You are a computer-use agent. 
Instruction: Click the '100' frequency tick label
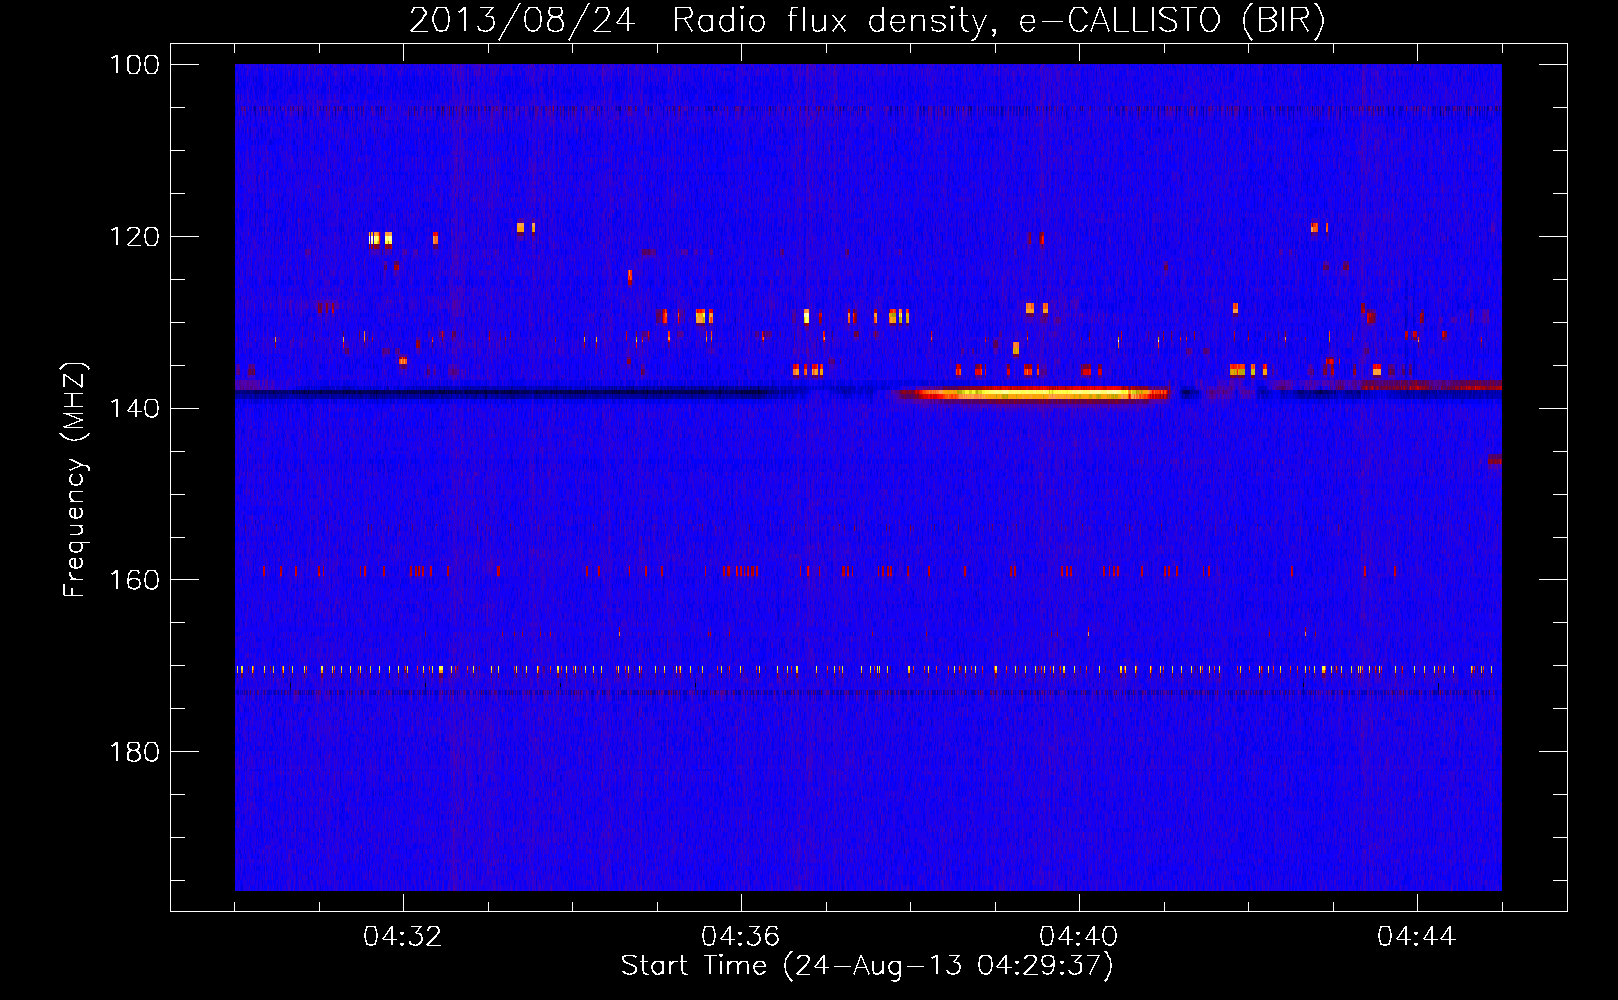tap(134, 65)
